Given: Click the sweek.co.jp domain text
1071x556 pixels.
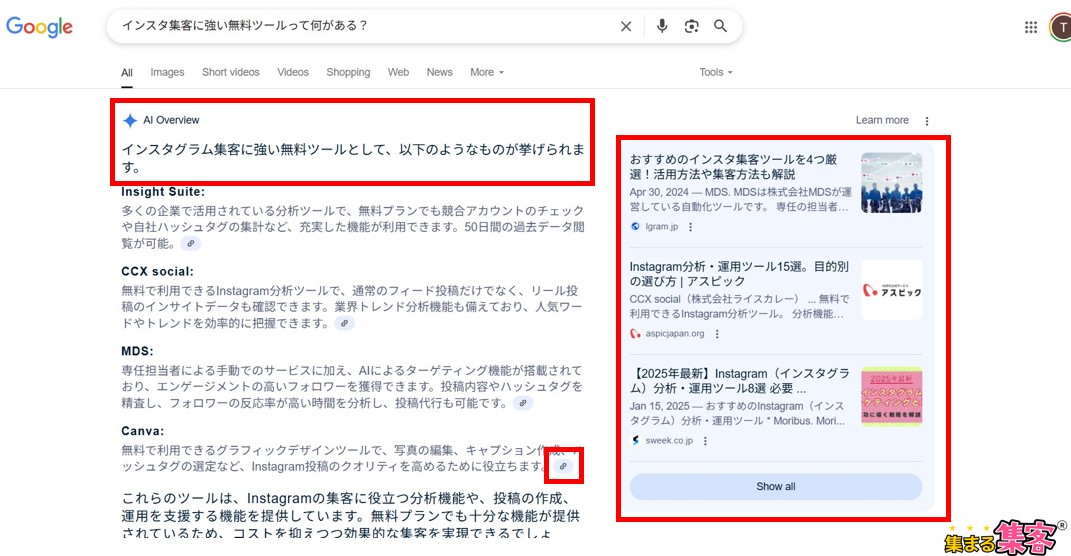Looking at the screenshot, I should [x=669, y=441].
